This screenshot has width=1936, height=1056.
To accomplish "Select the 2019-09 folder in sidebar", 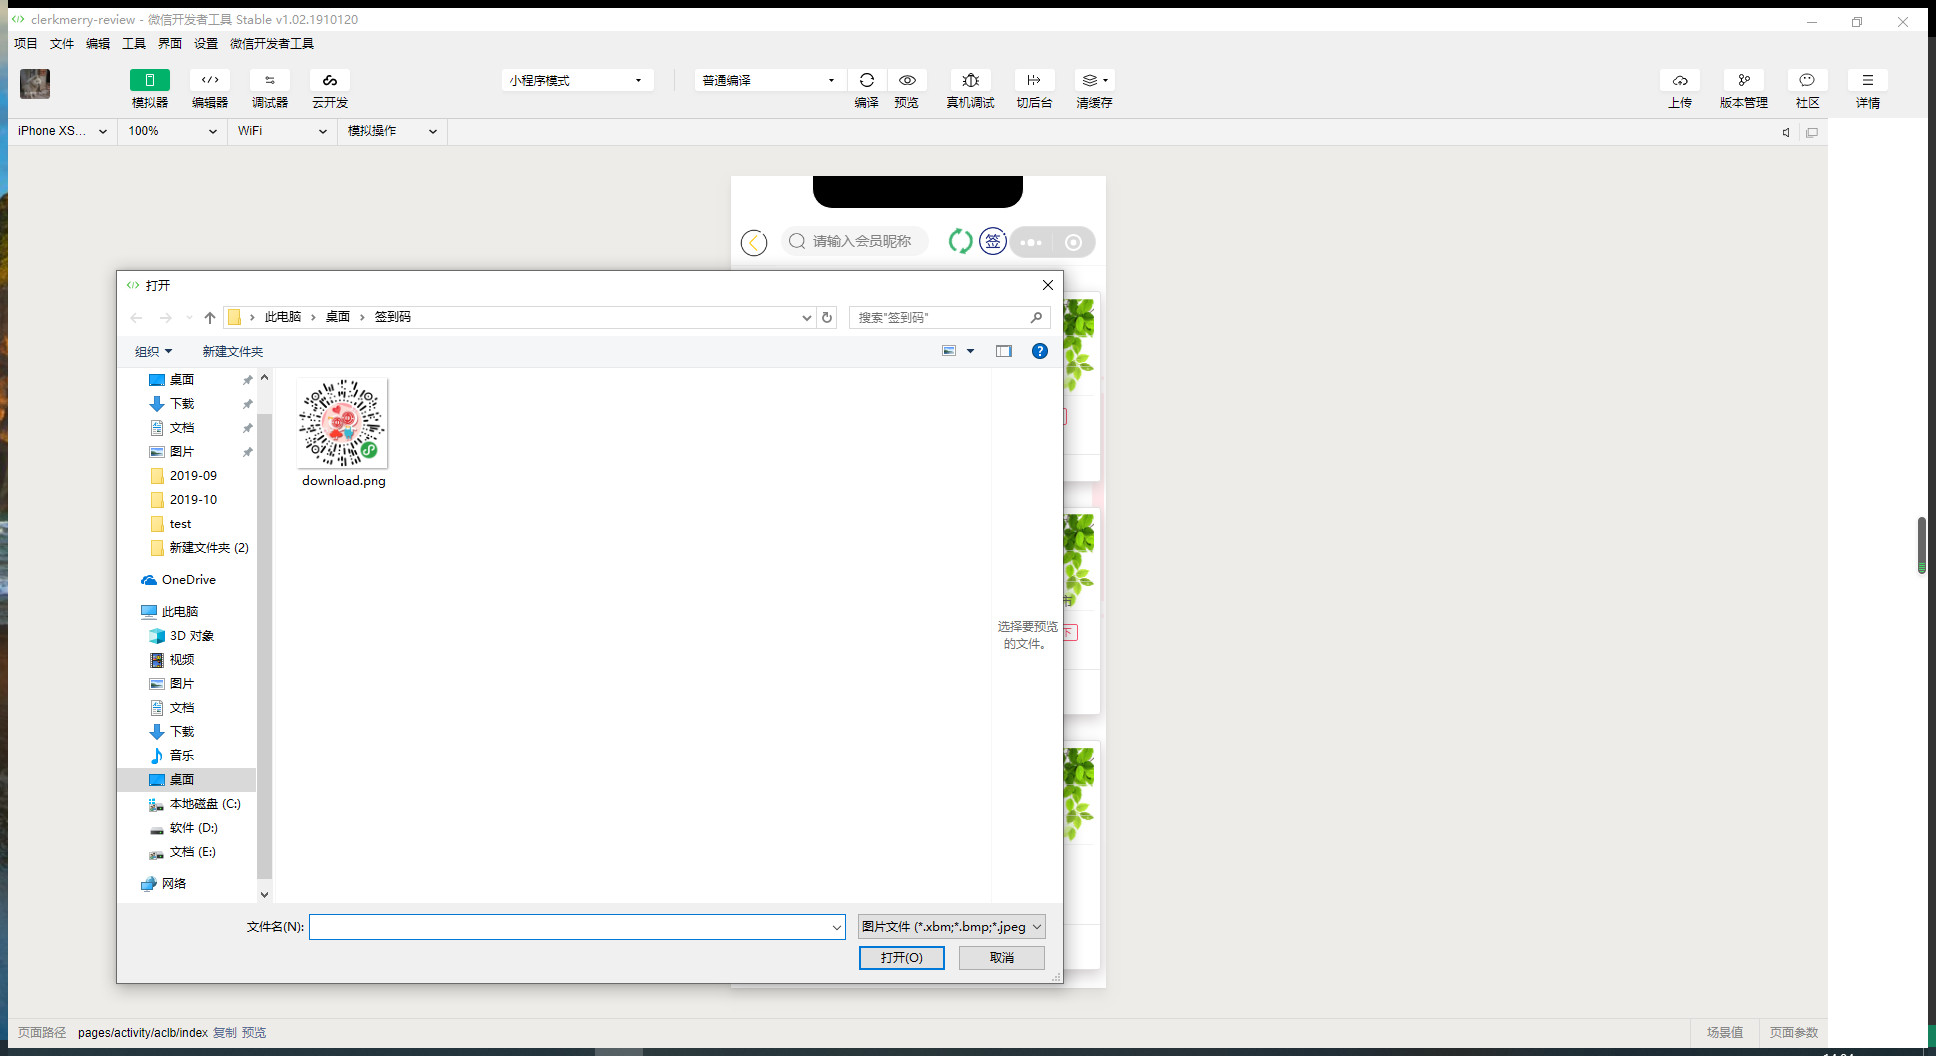I will coord(193,476).
